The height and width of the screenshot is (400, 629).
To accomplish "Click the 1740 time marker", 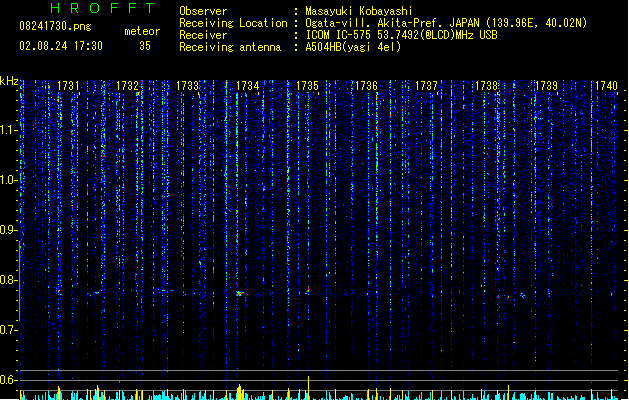I will (606, 86).
